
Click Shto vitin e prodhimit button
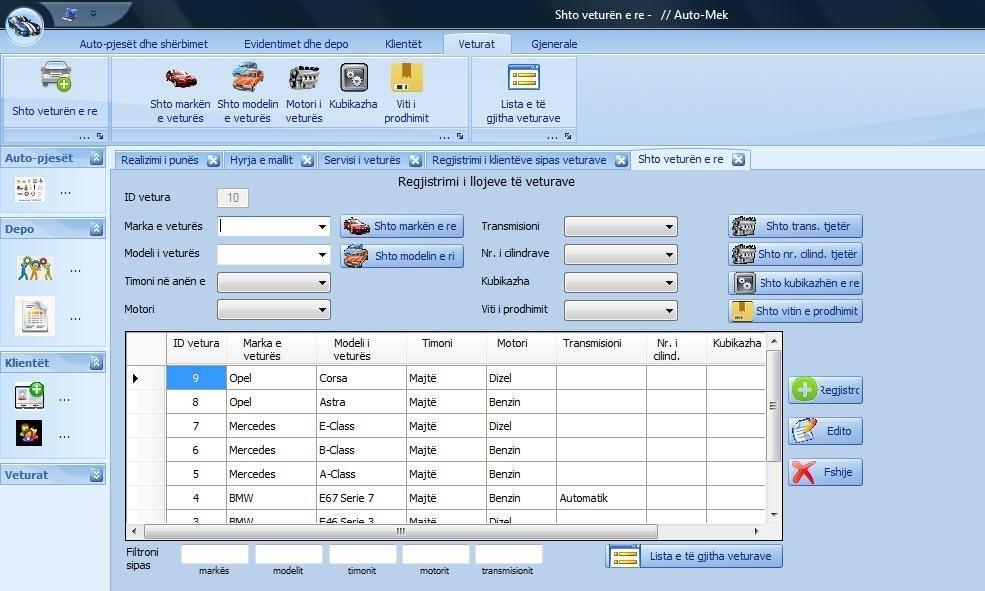click(x=795, y=312)
